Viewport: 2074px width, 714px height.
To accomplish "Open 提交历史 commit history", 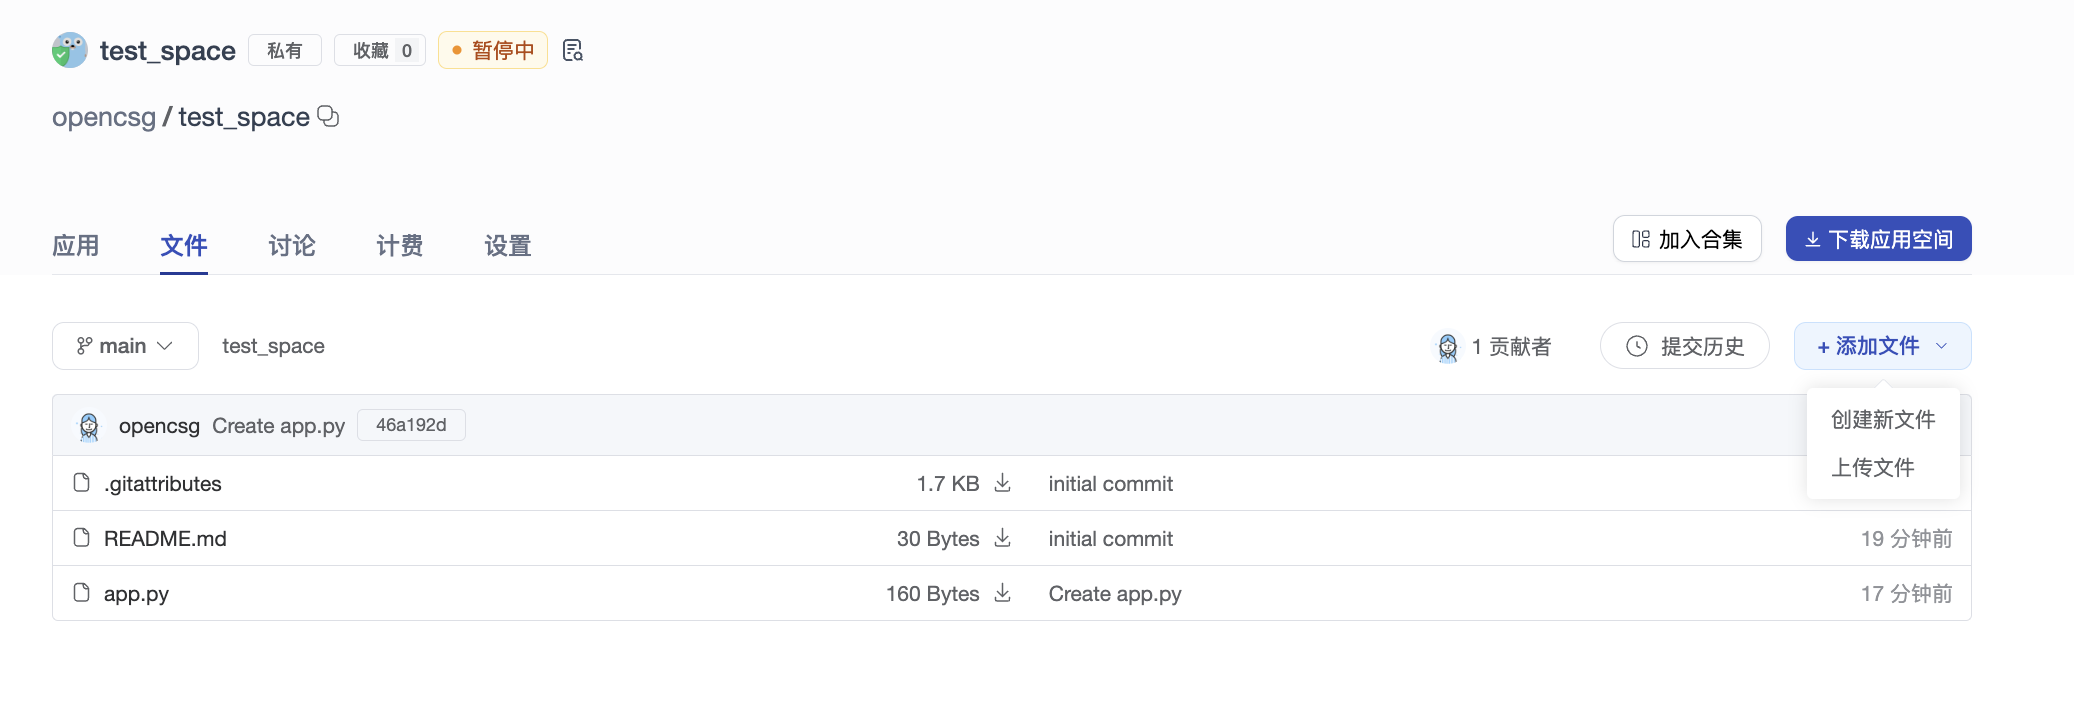I will pyautogui.click(x=1684, y=346).
